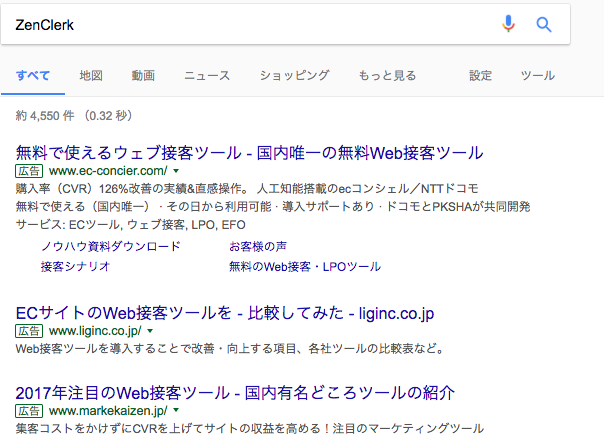This screenshot has height=448, width=604.
Task: Click the www.markekaizen.jp/ green URL text
Action: point(108,411)
